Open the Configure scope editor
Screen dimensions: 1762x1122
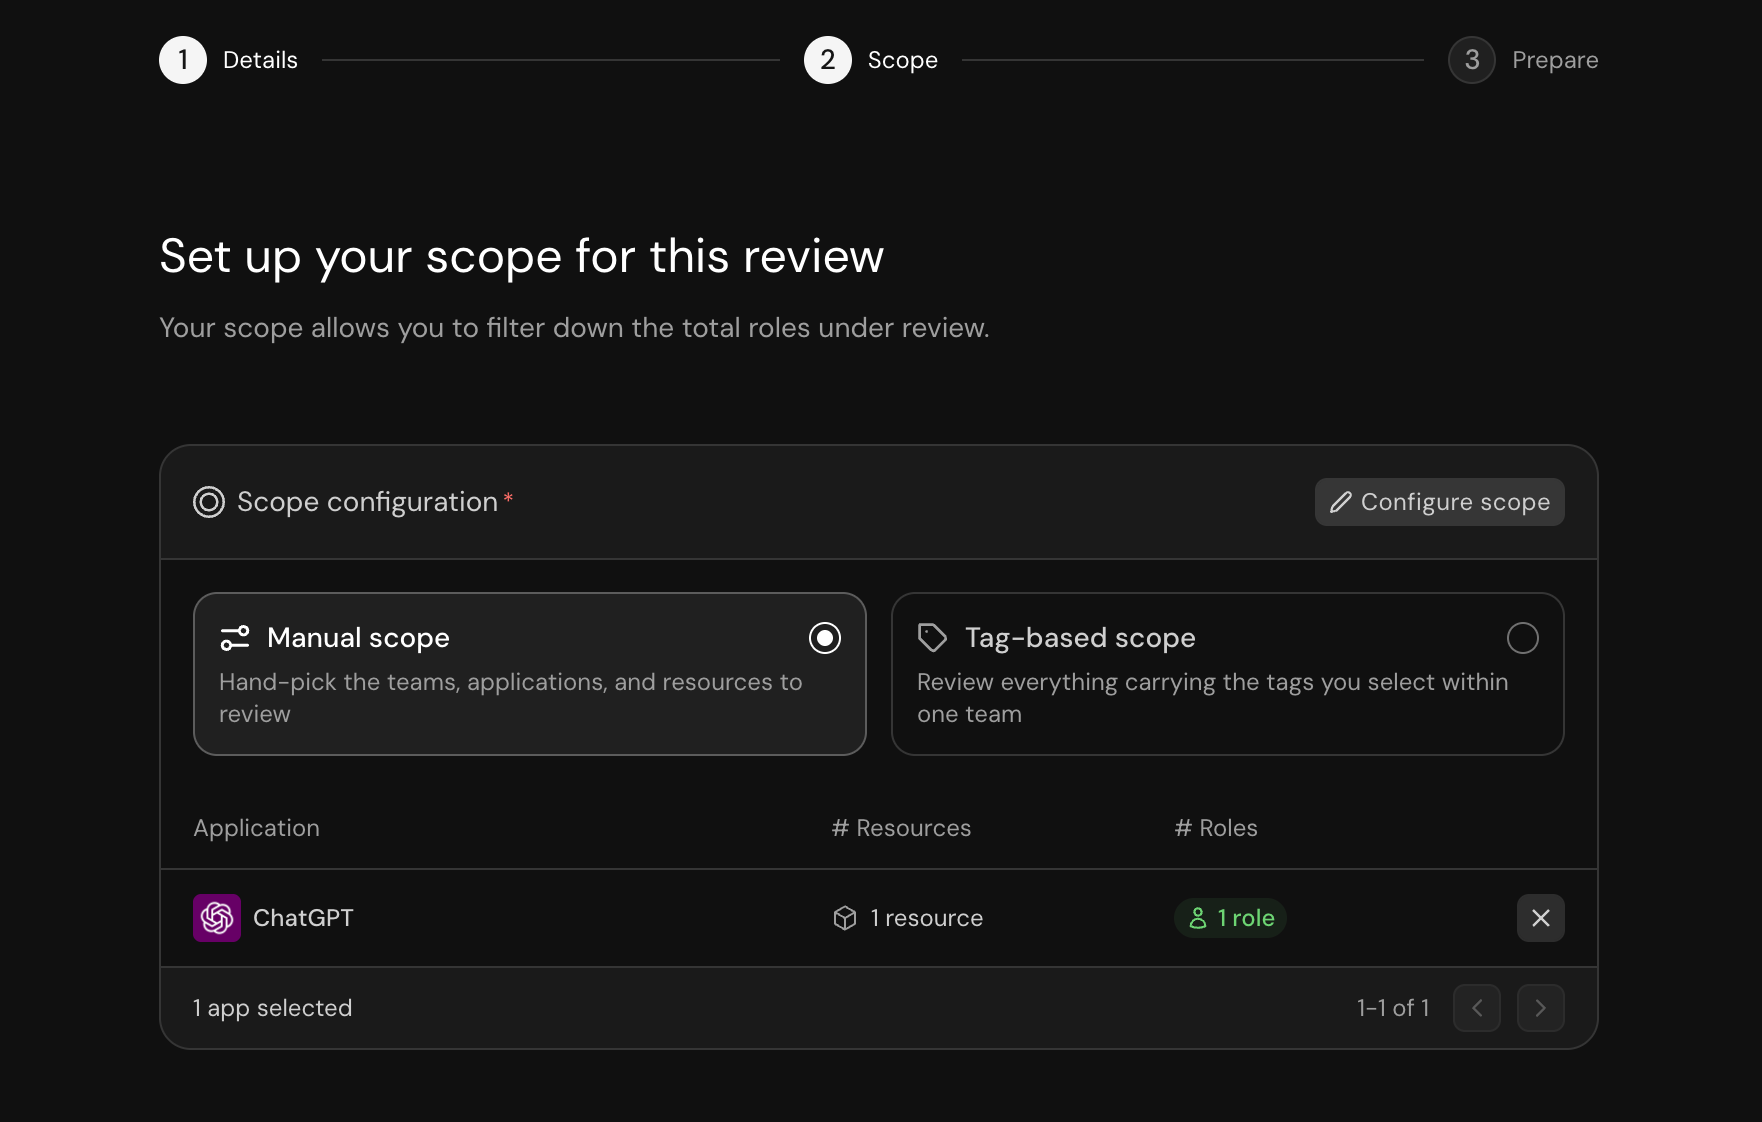pyautogui.click(x=1440, y=502)
